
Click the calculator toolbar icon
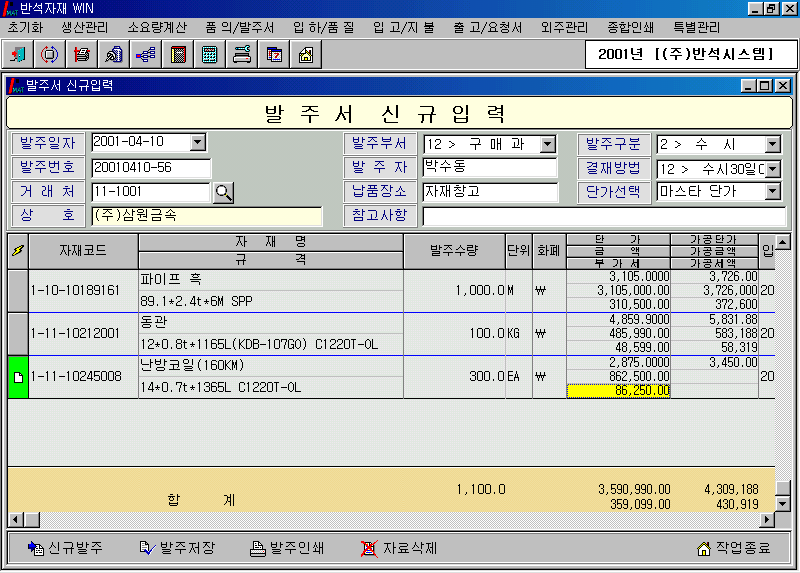[x=210, y=54]
